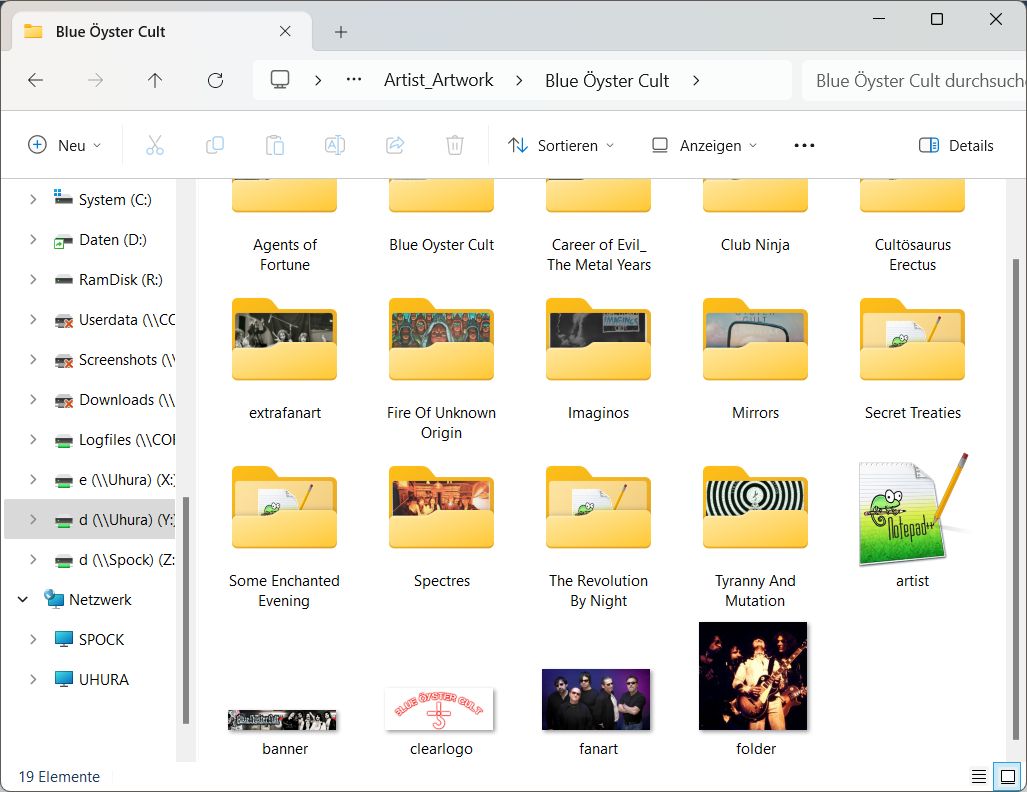This screenshot has height=792, width=1027.
Task: Expand the Daten (D:) drive node
Action: tap(33, 239)
